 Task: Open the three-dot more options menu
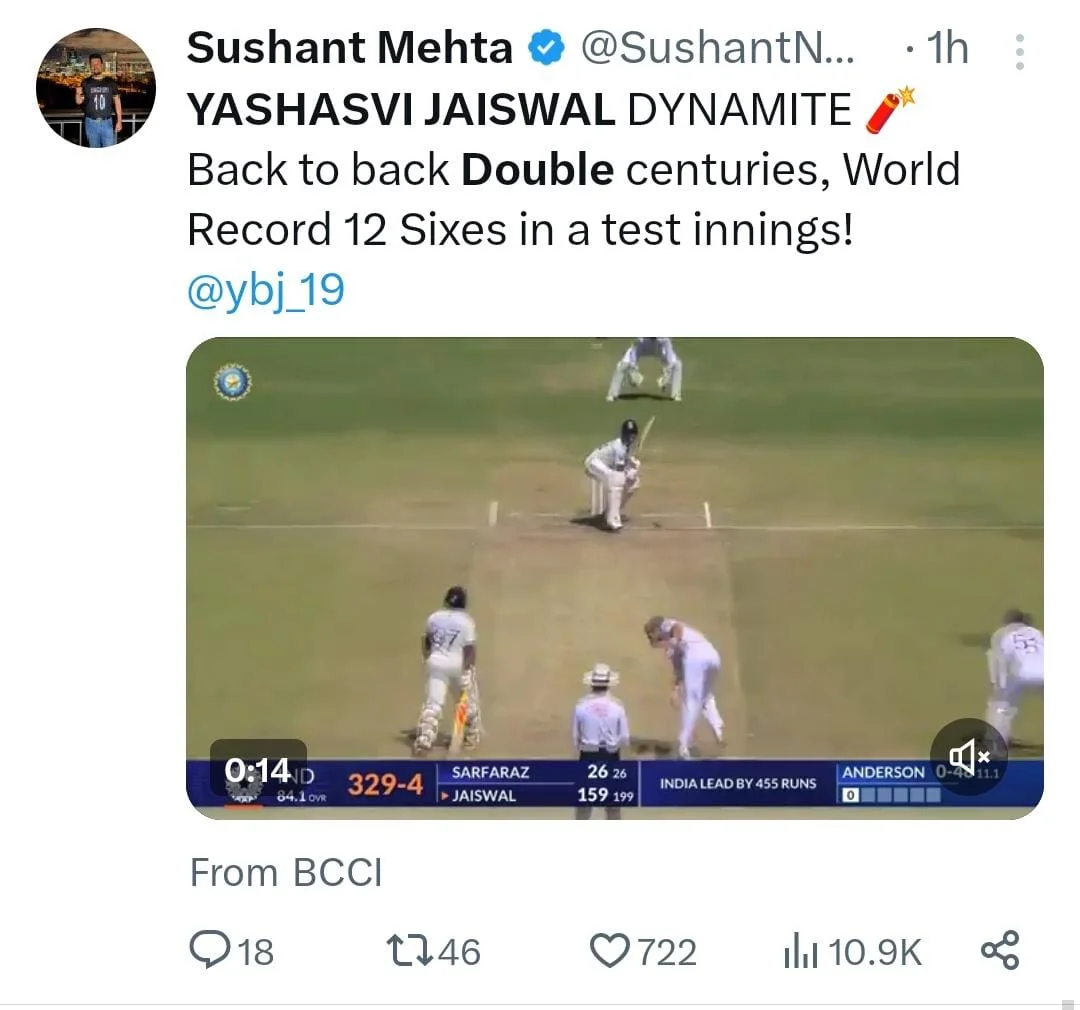tap(1019, 52)
